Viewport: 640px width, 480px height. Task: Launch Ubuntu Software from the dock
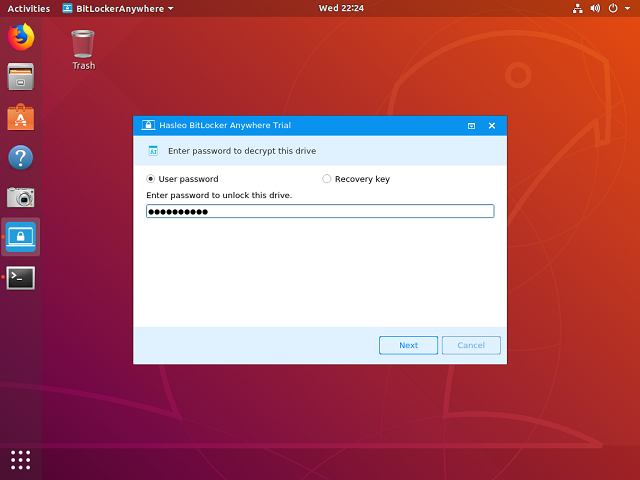pos(20,117)
